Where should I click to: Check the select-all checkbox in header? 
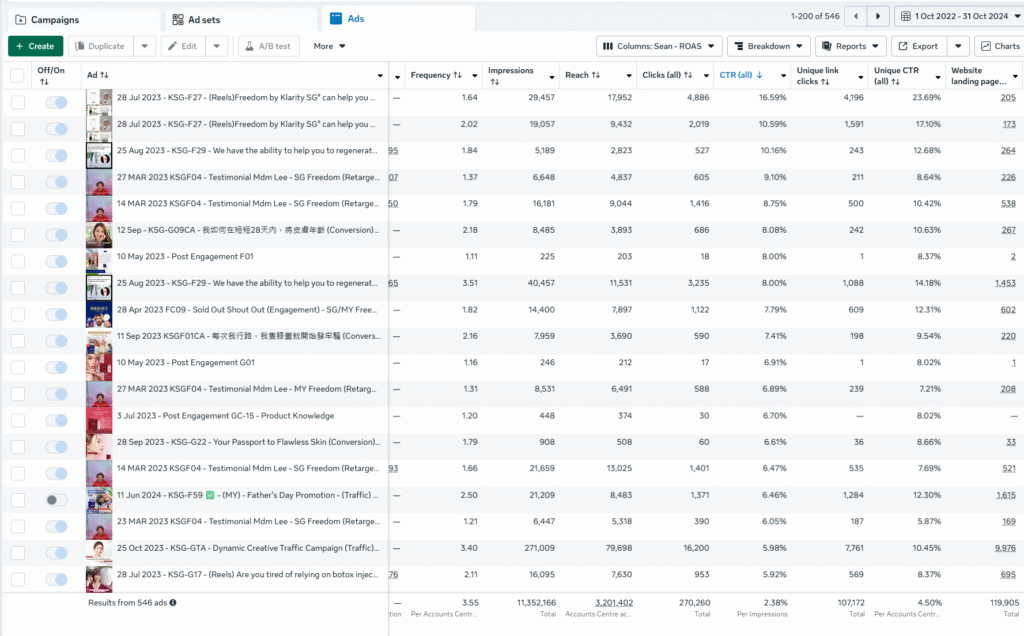[x=16, y=75]
